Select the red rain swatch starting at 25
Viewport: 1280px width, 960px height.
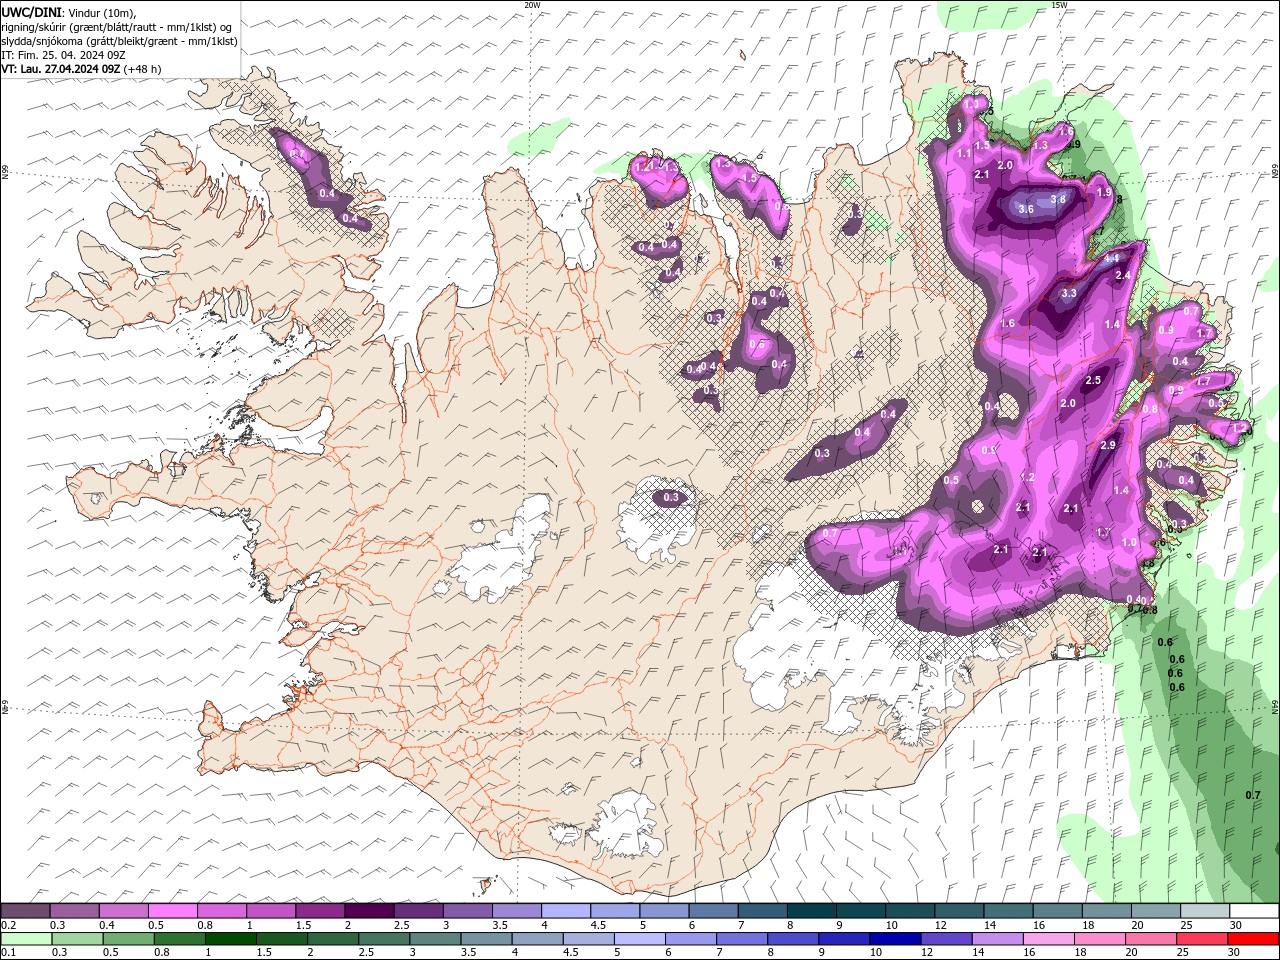[1202, 939]
